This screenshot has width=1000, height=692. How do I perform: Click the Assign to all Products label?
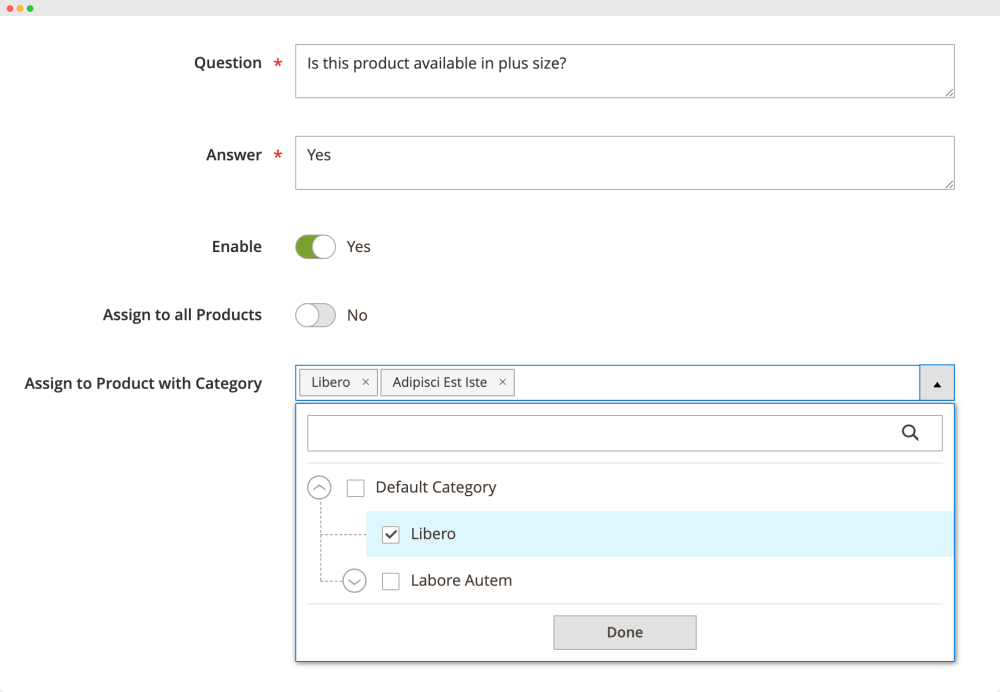[x=182, y=314]
